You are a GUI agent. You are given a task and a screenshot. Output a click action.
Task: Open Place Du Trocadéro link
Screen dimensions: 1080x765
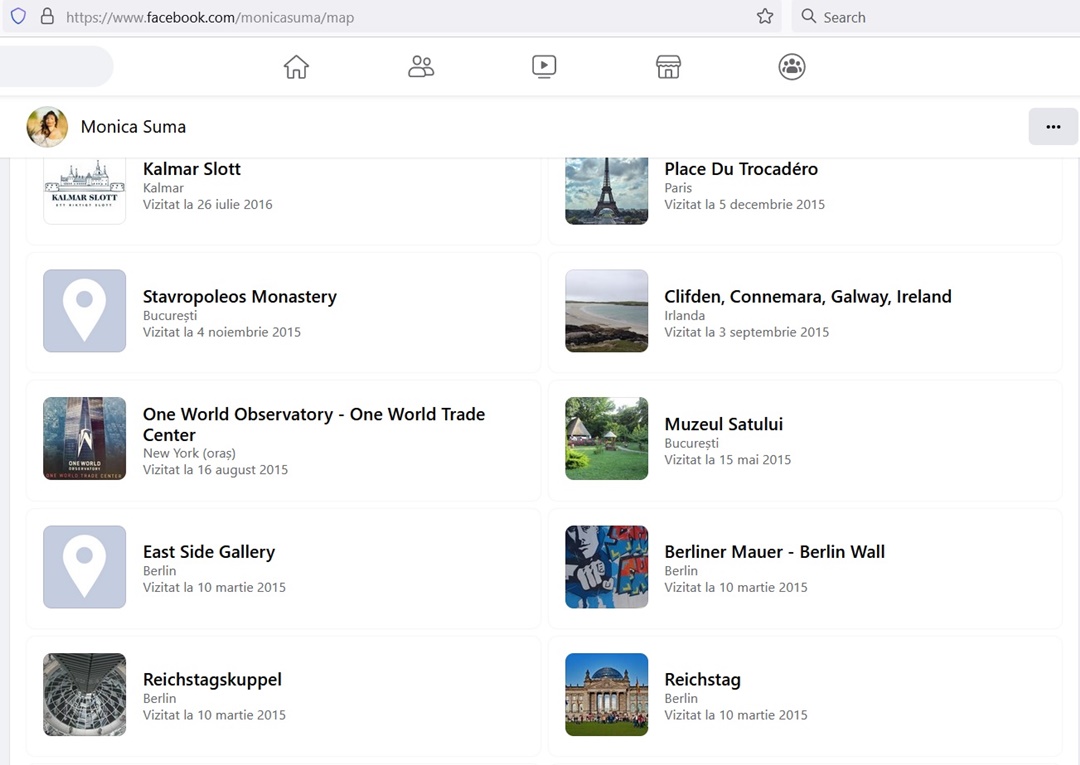click(x=740, y=169)
